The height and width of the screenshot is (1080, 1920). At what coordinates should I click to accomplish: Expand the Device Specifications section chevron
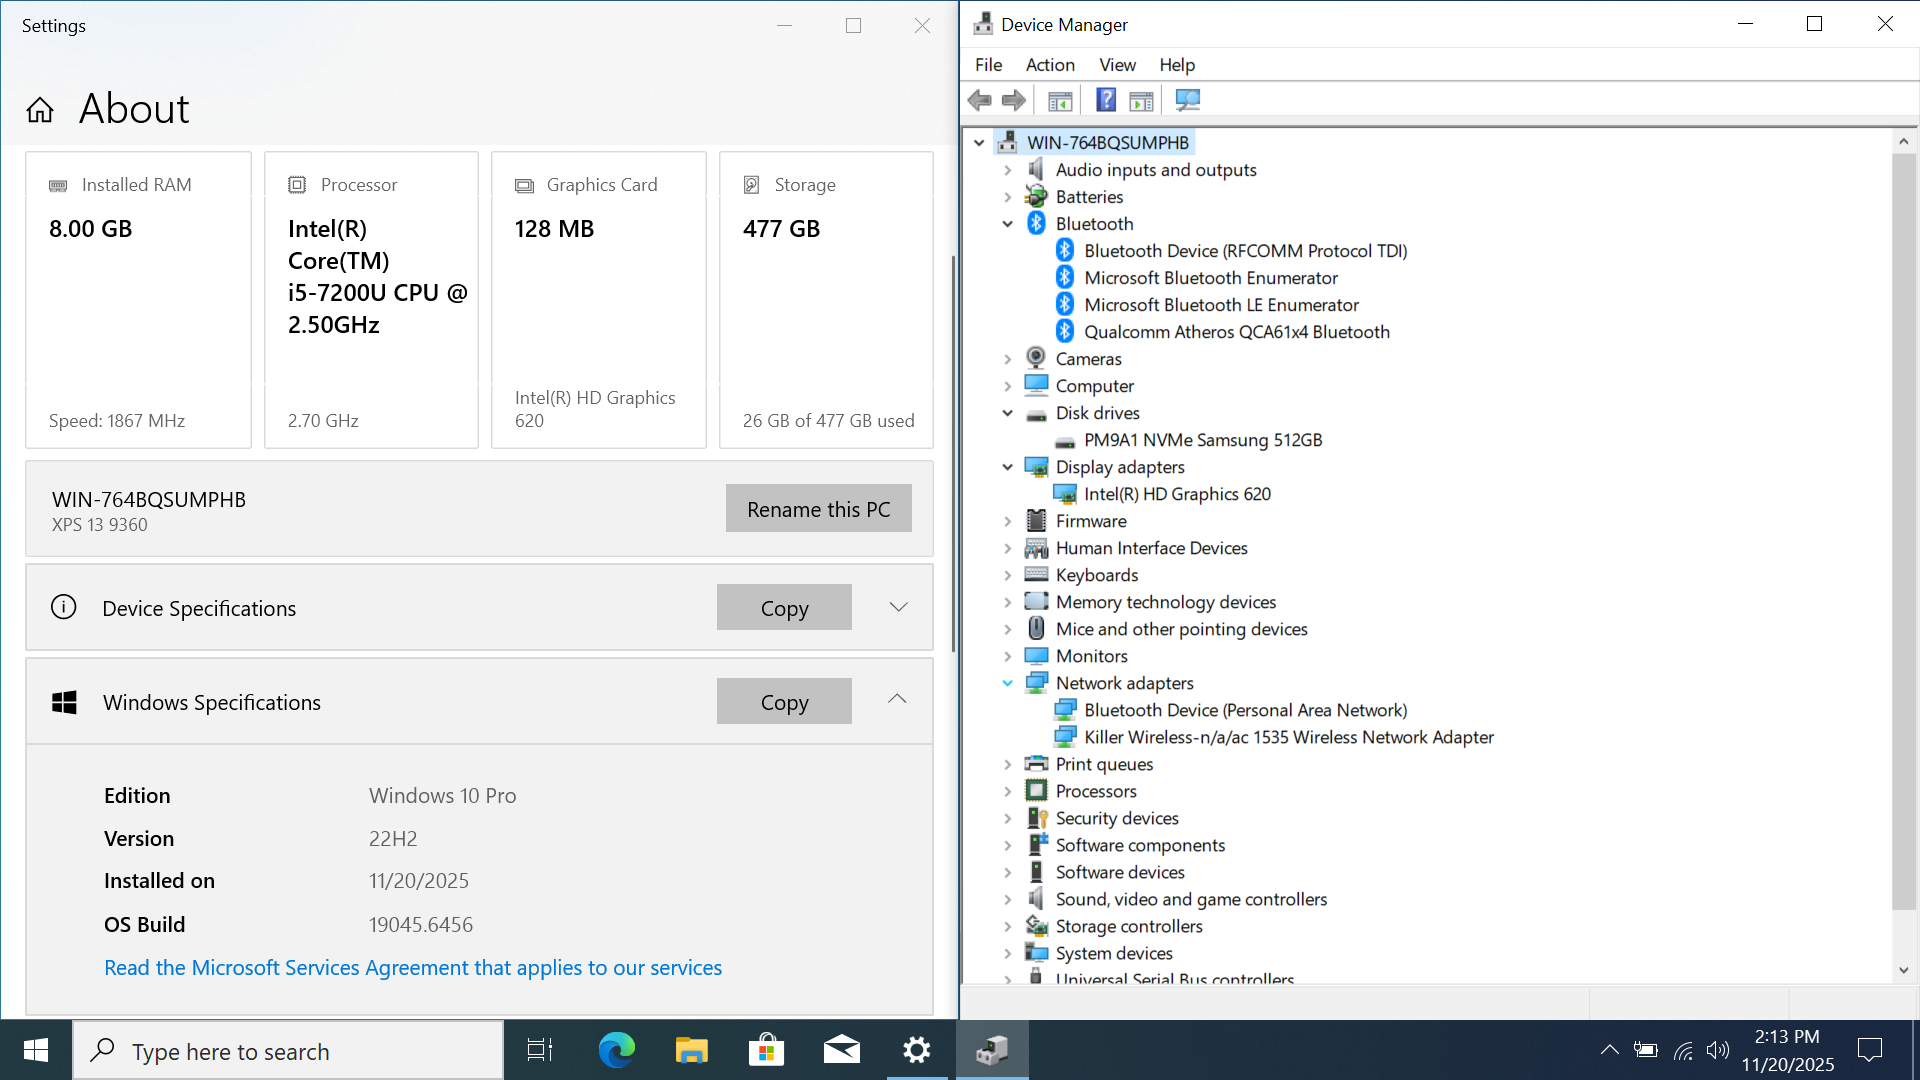coord(898,608)
